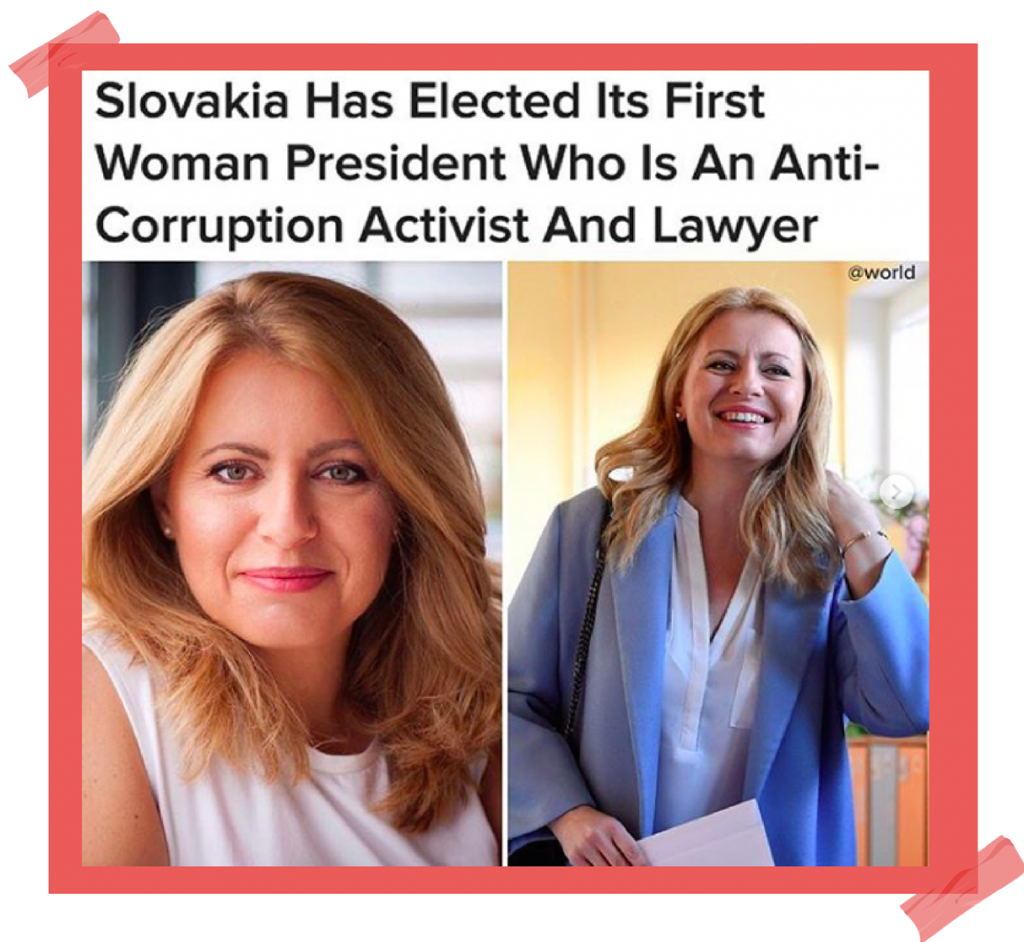
Task: Click the word "Slovakia" in the headline
Action: [191, 101]
